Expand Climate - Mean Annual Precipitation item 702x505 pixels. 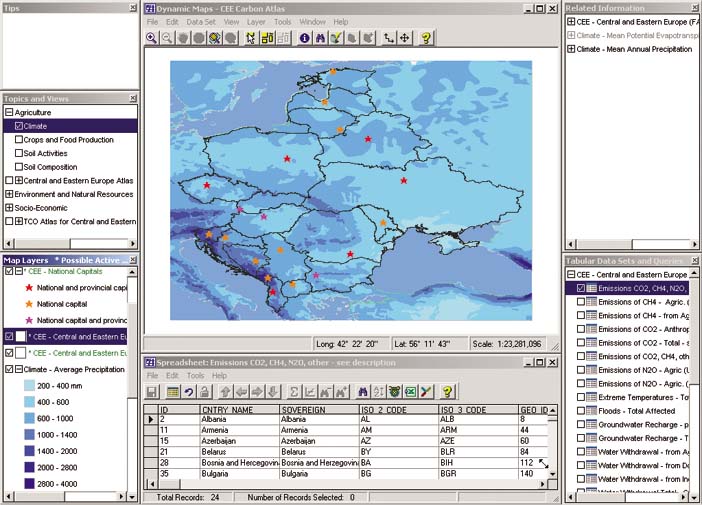pyautogui.click(x=571, y=49)
